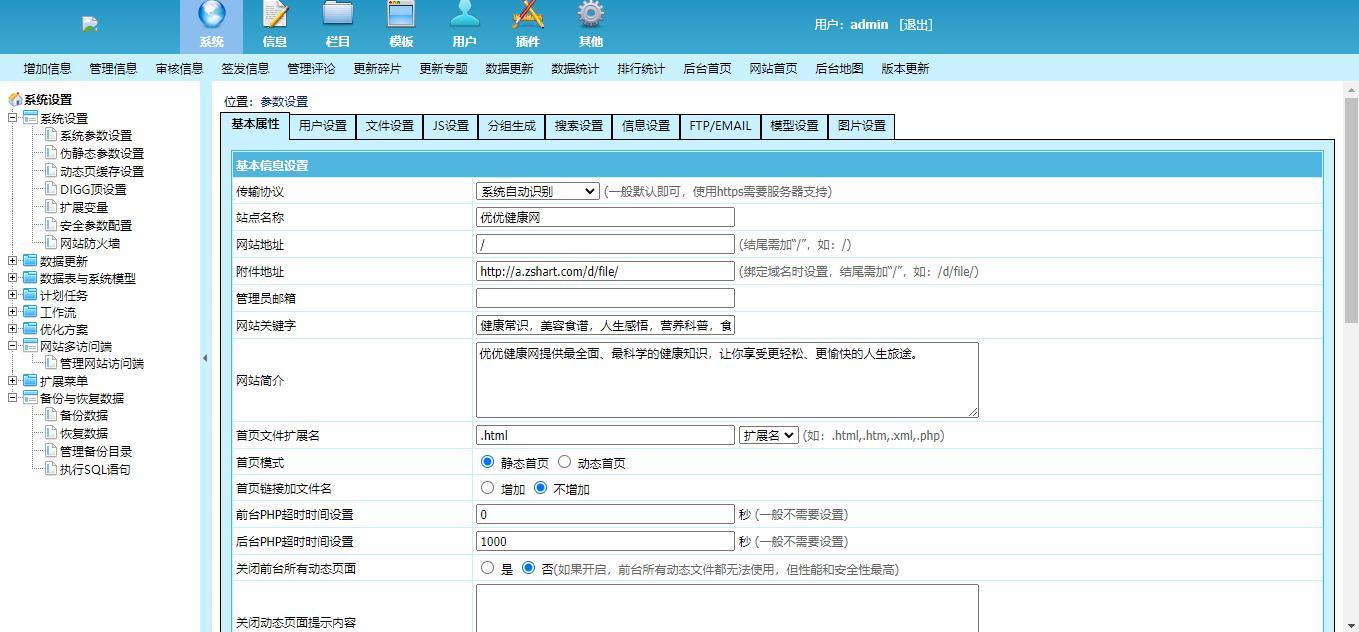Open 版本更新 in the top menu

(906, 69)
